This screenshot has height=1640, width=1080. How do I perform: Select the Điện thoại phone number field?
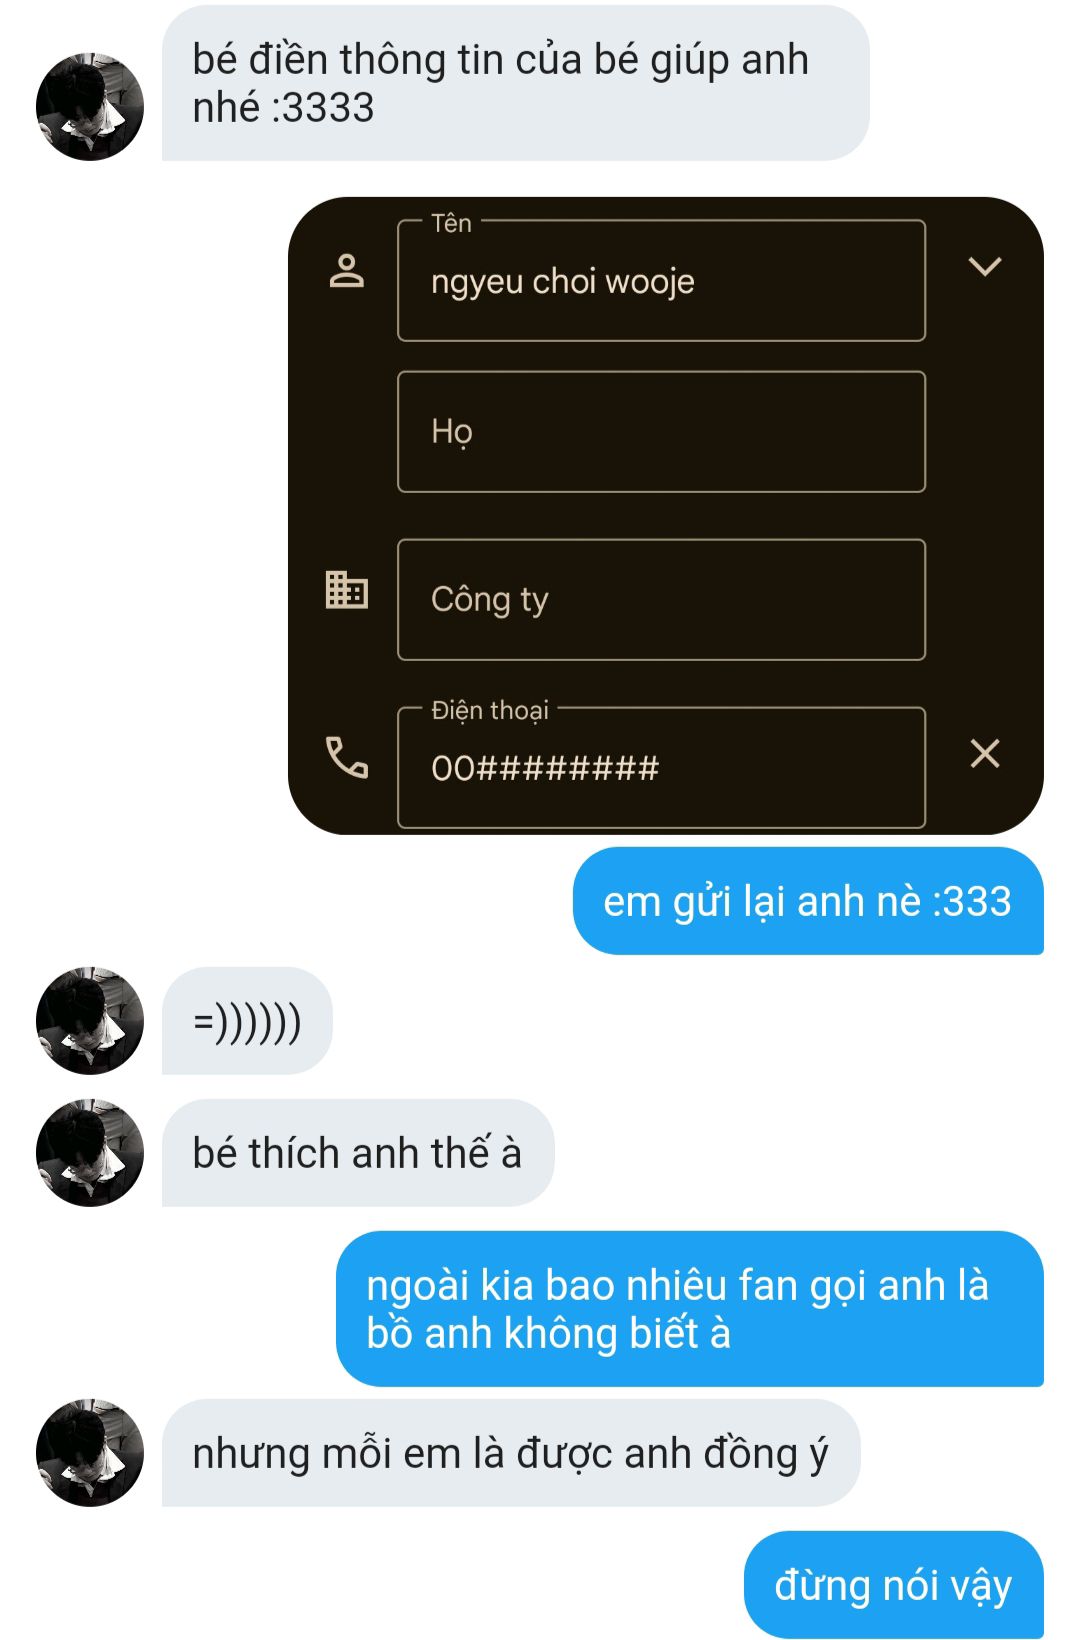point(661,768)
